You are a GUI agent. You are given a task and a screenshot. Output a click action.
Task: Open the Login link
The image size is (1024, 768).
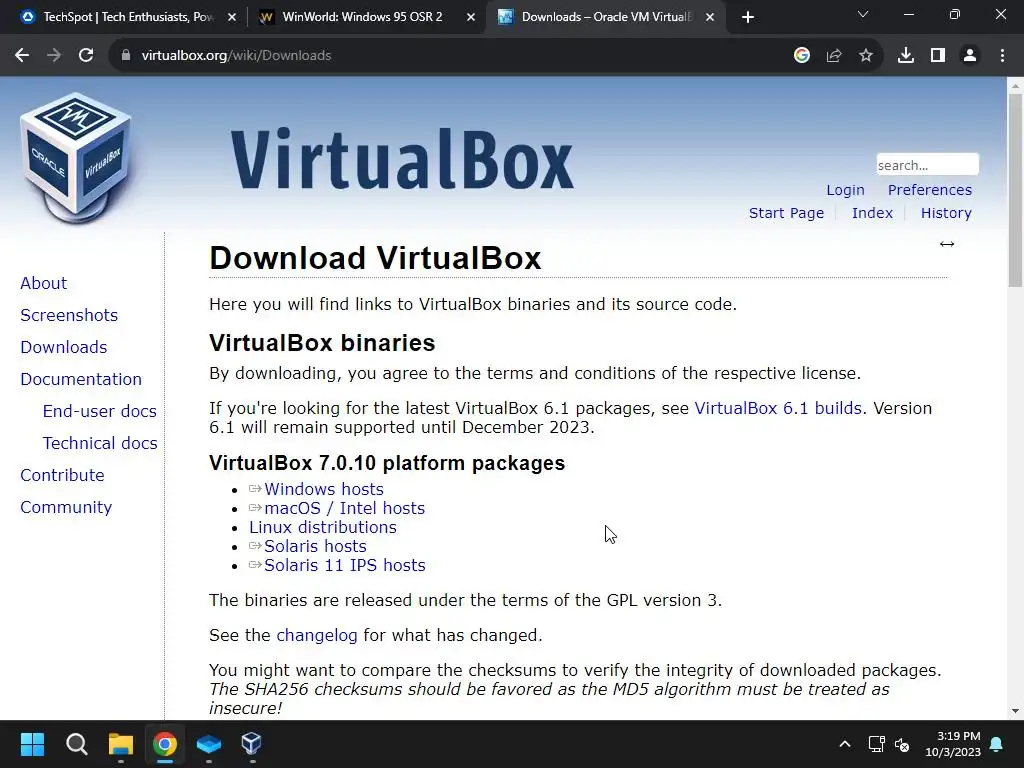coord(845,190)
